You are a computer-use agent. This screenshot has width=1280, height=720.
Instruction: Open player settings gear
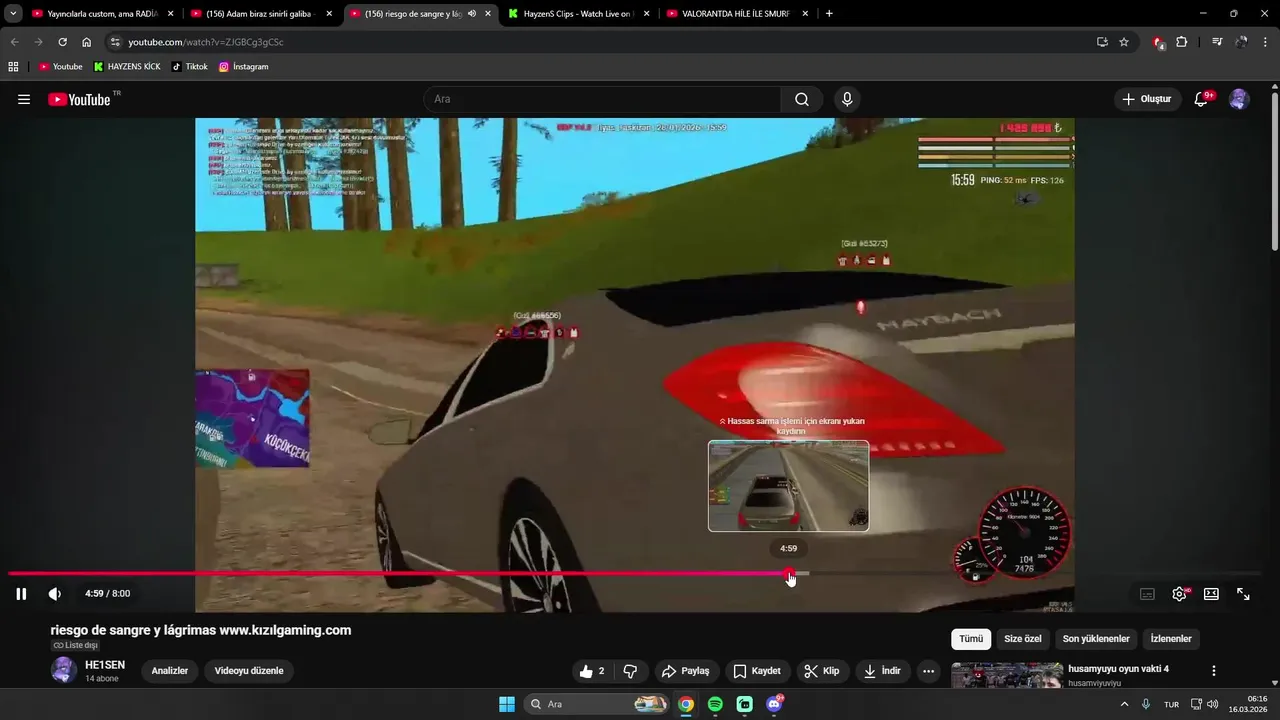[x=1180, y=594]
